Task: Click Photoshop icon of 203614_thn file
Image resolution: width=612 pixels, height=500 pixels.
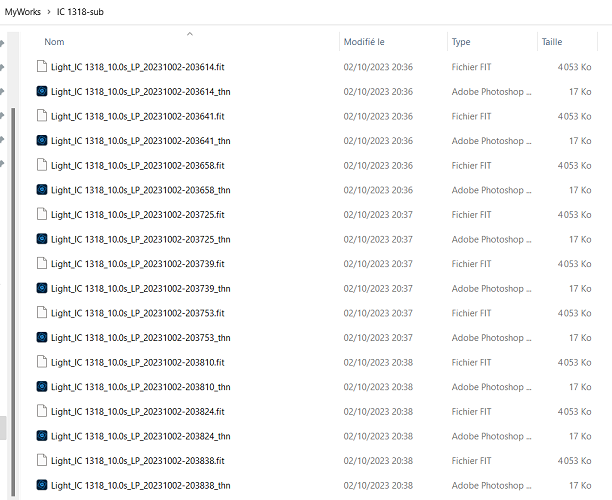Action: click(42, 91)
